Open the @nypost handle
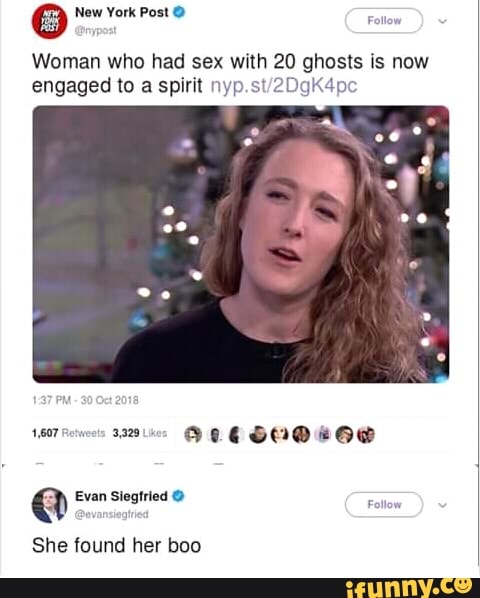The height and width of the screenshot is (598, 480). coord(96,31)
